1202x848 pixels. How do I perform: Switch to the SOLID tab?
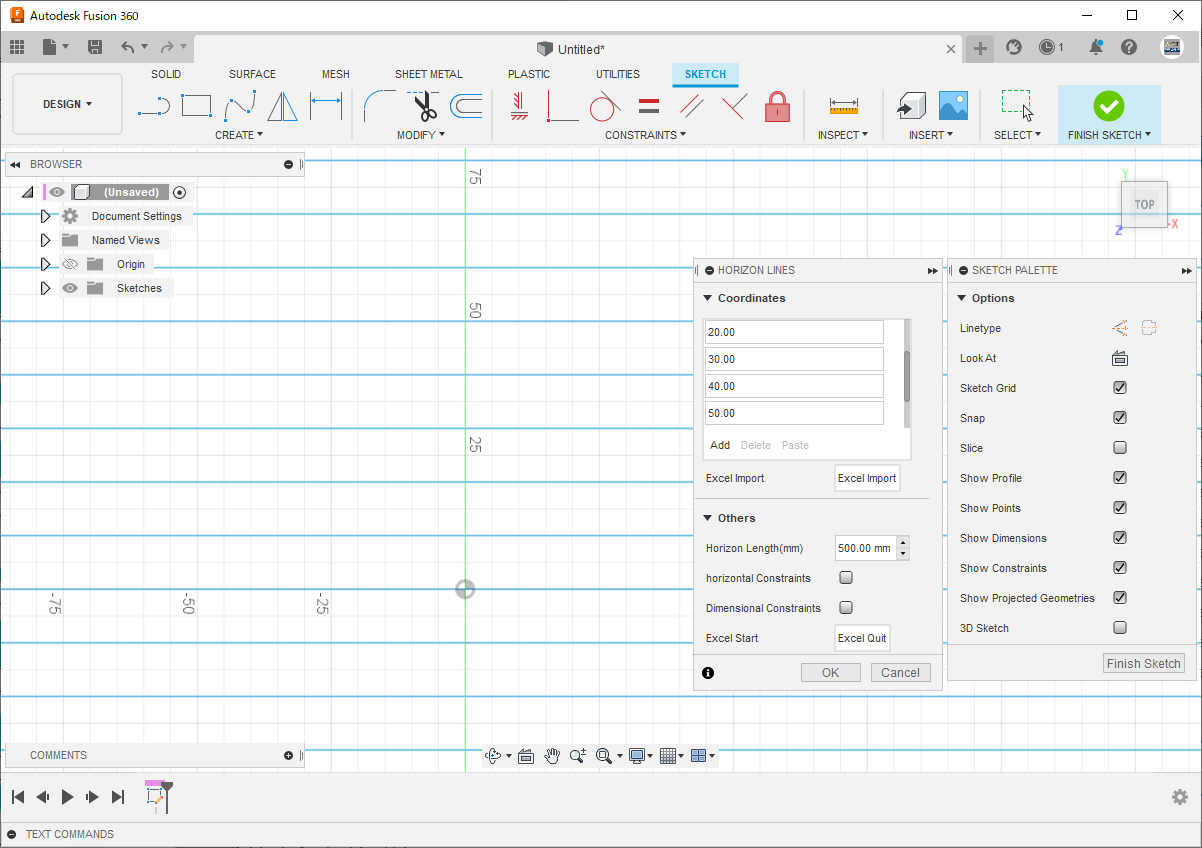tap(166, 74)
